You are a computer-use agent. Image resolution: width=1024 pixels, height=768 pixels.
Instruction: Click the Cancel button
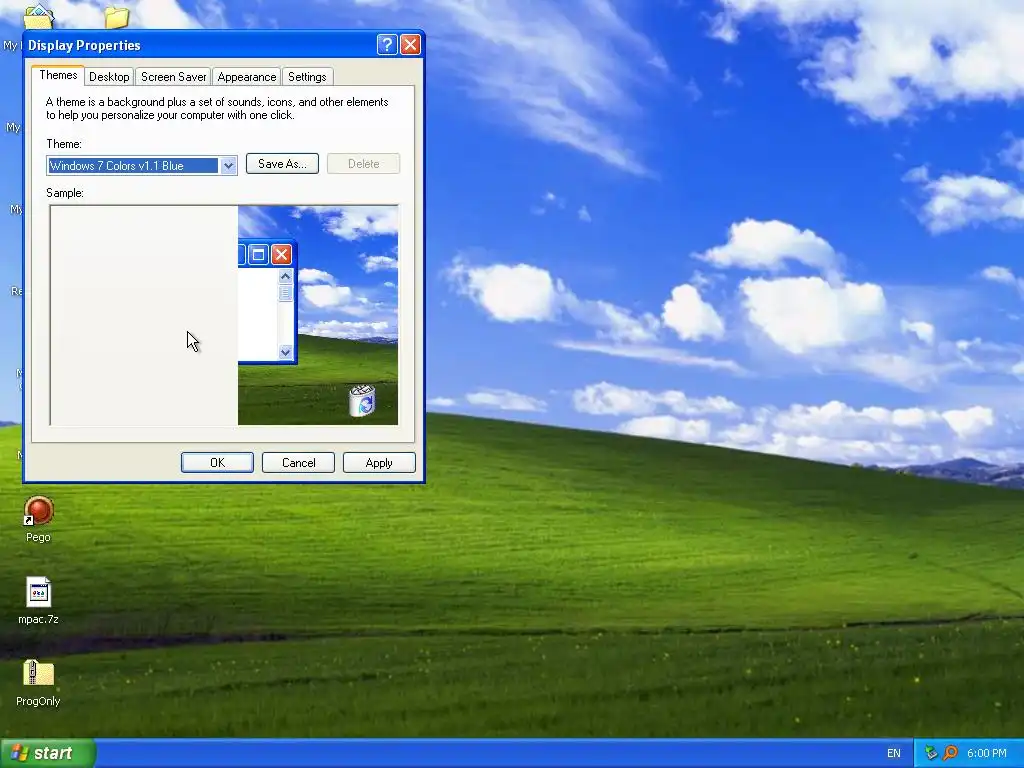pos(298,462)
